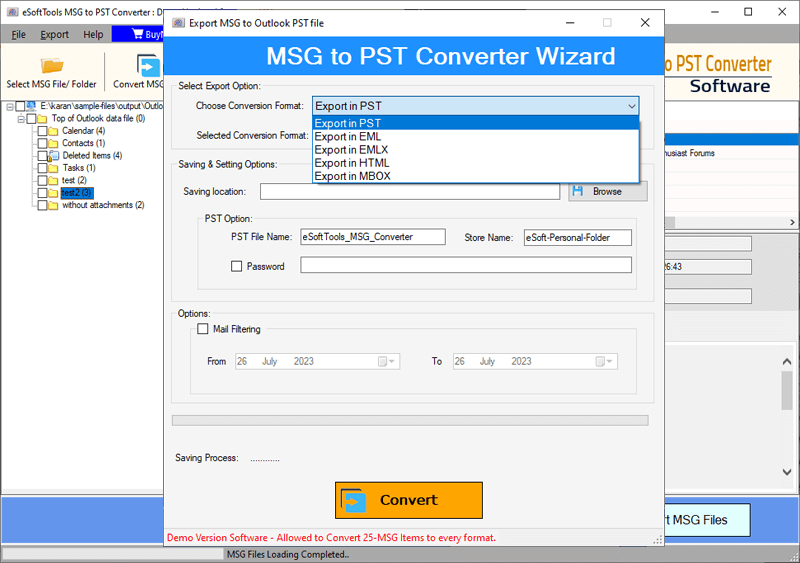Screen dimensions: 800x563
Task: Click the Tasks folder icon
Action: 53,168
